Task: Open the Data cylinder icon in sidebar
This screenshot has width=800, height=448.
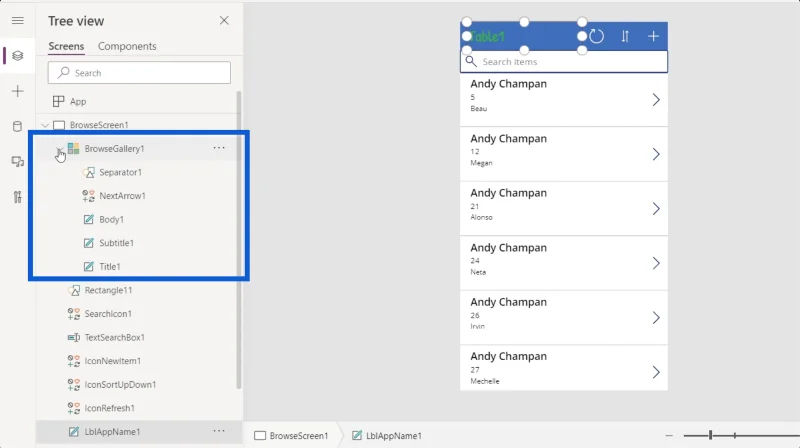Action: [x=17, y=127]
